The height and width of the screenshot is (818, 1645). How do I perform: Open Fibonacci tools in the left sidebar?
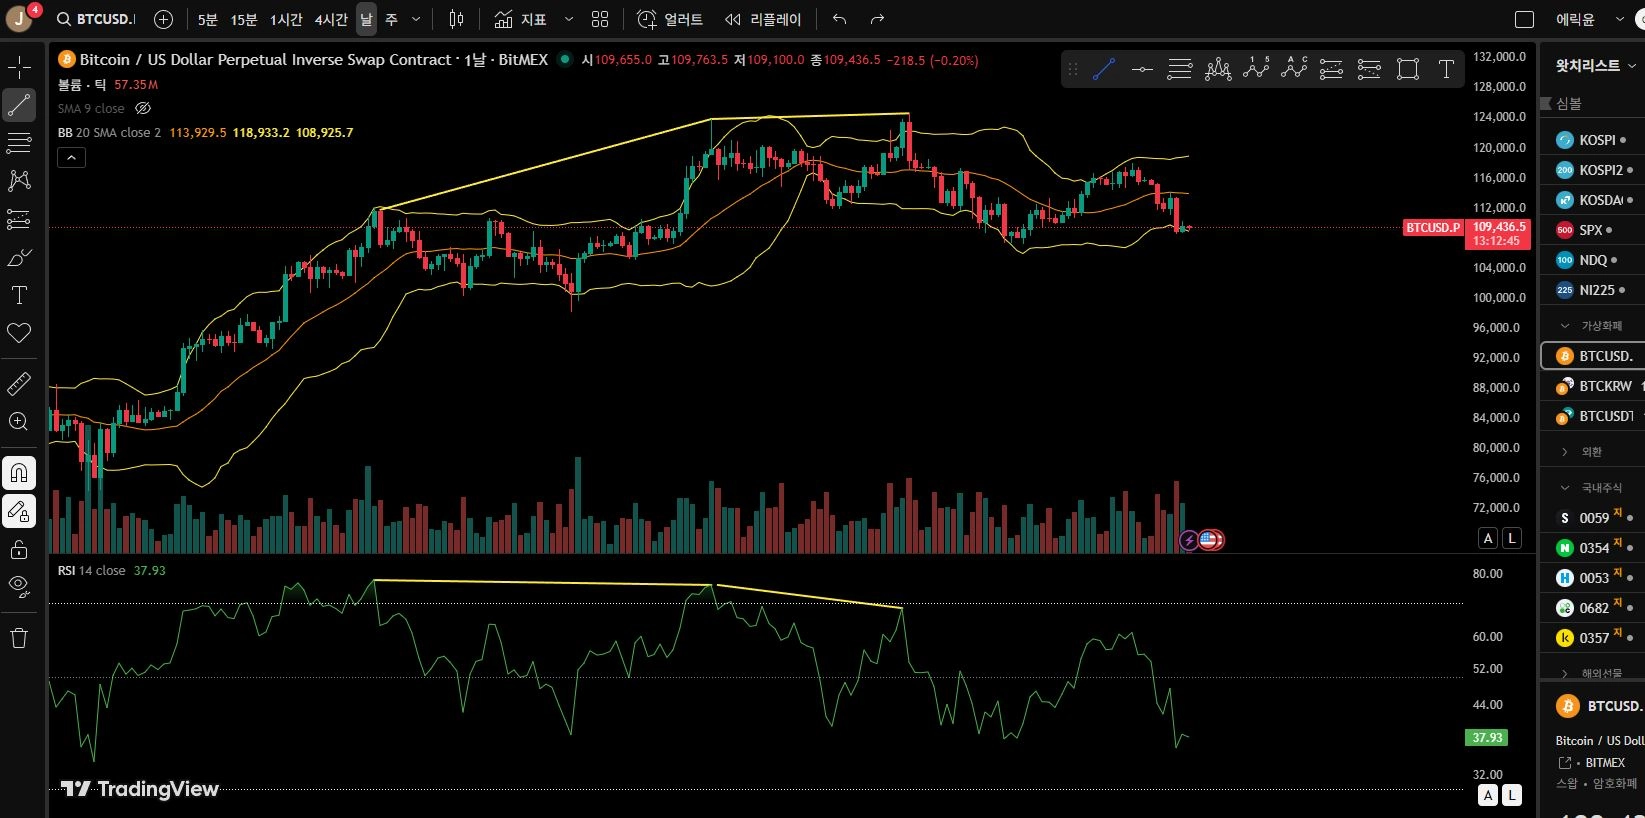pos(19,143)
